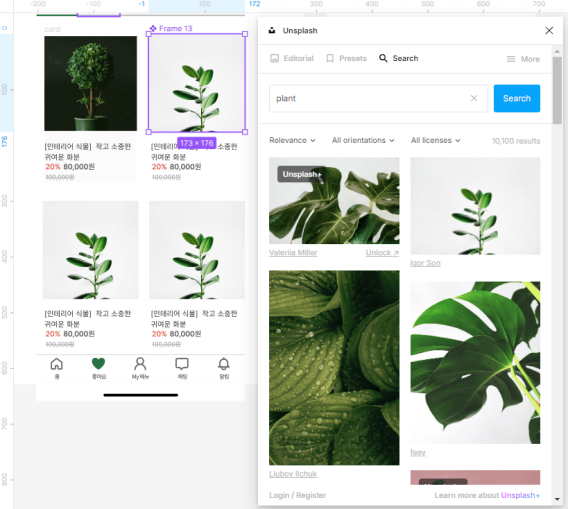This screenshot has width=568, height=509.
Task: Click the Editorial image icon
Action: tap(275, 58)
